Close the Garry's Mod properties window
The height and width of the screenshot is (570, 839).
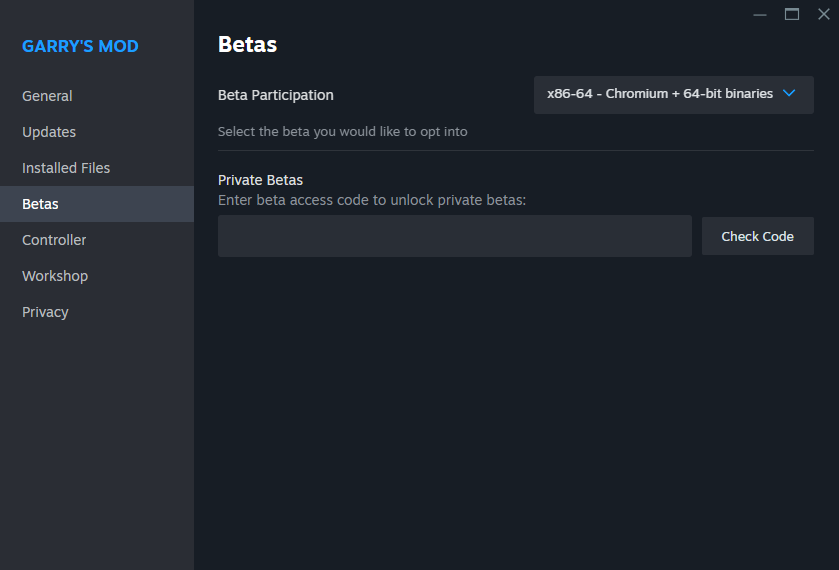point(823,14)
